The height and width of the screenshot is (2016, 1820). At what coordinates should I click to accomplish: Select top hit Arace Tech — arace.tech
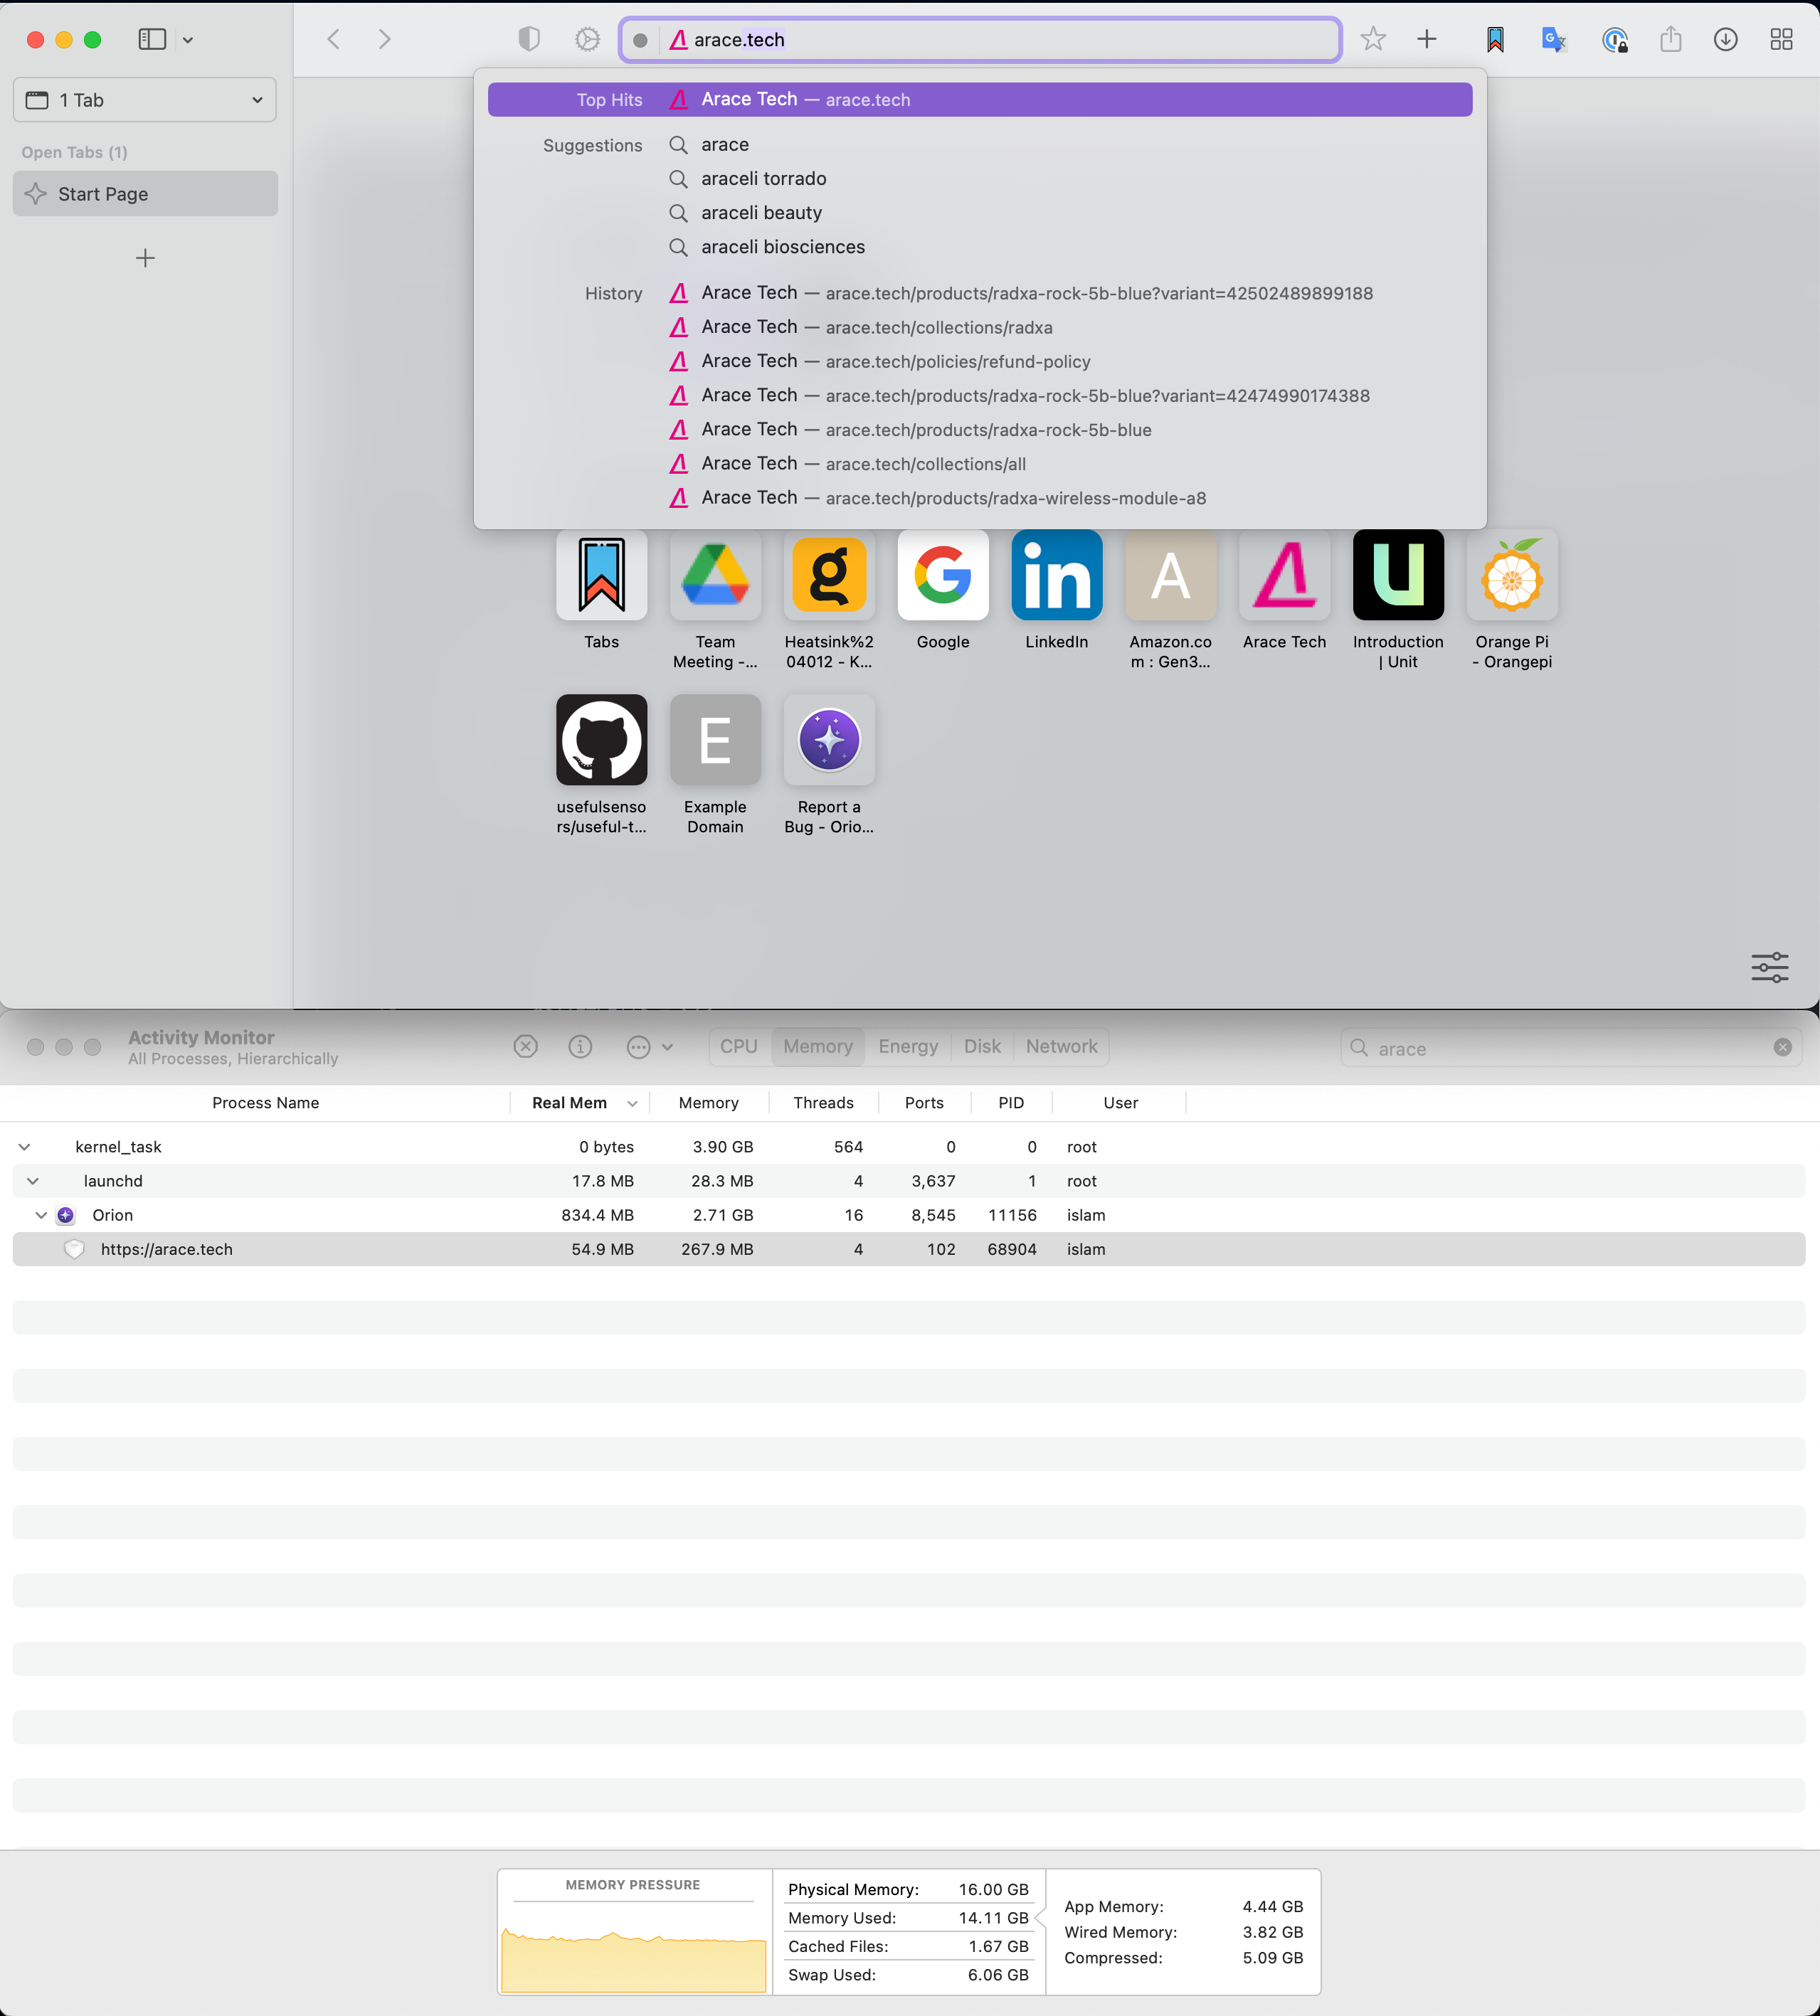(980, 99)
